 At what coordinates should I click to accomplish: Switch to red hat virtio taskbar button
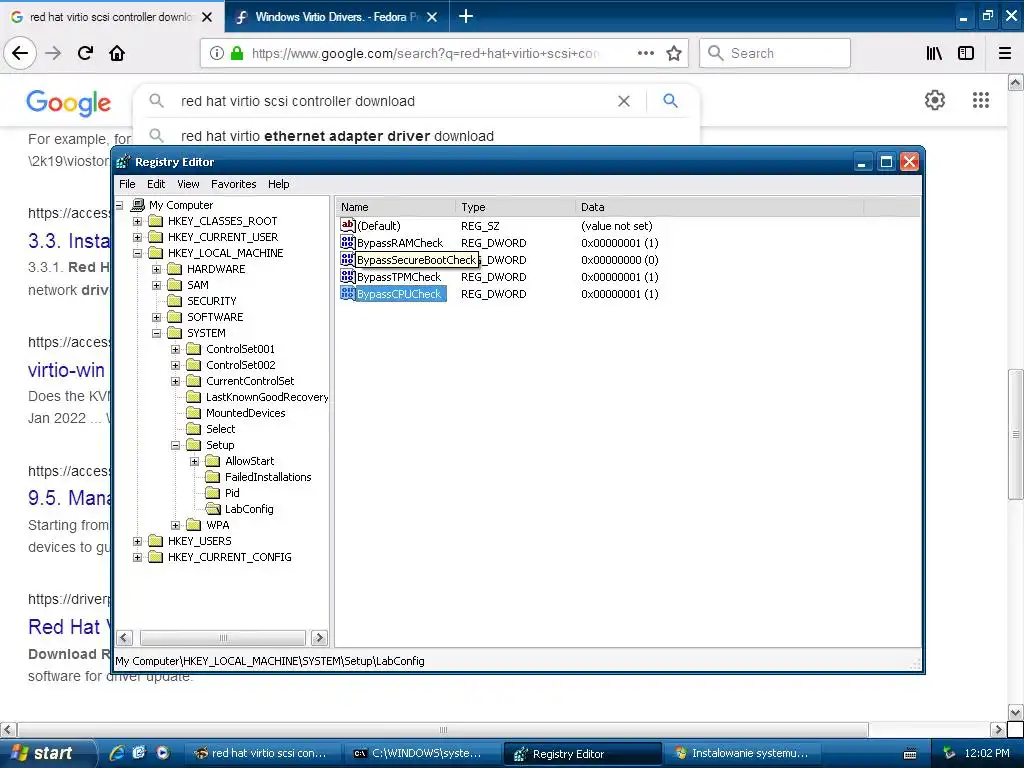click(x=263, y=754)
